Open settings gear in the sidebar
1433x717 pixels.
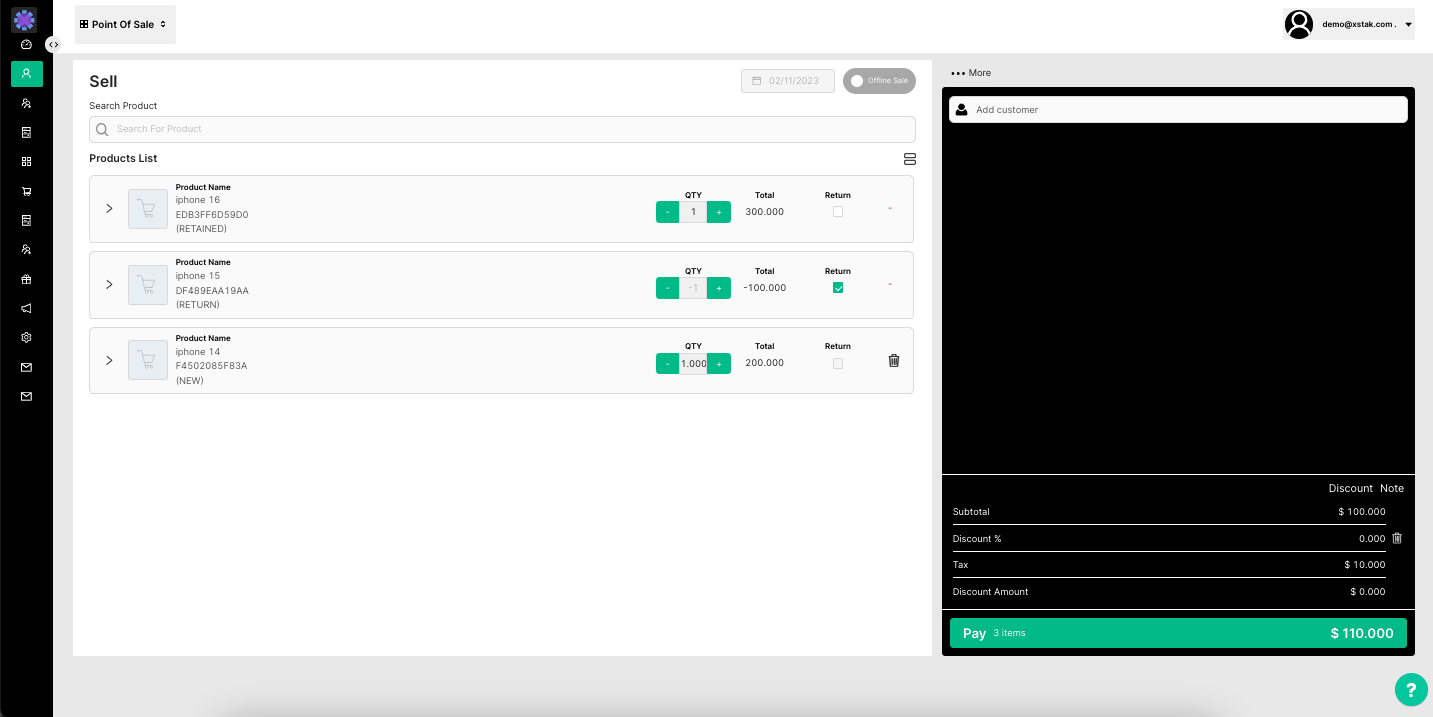[x=26, y=338]
